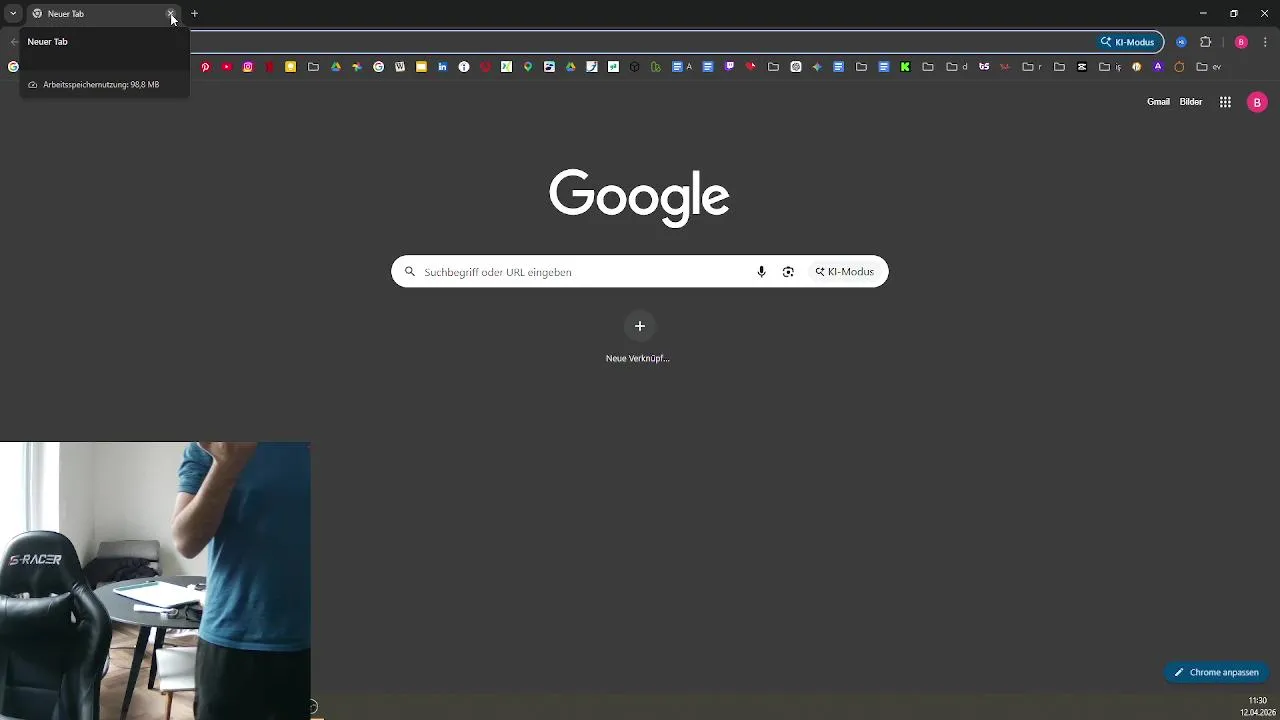Open the Google Photos pinwheel bookmark

coord(357,67)
